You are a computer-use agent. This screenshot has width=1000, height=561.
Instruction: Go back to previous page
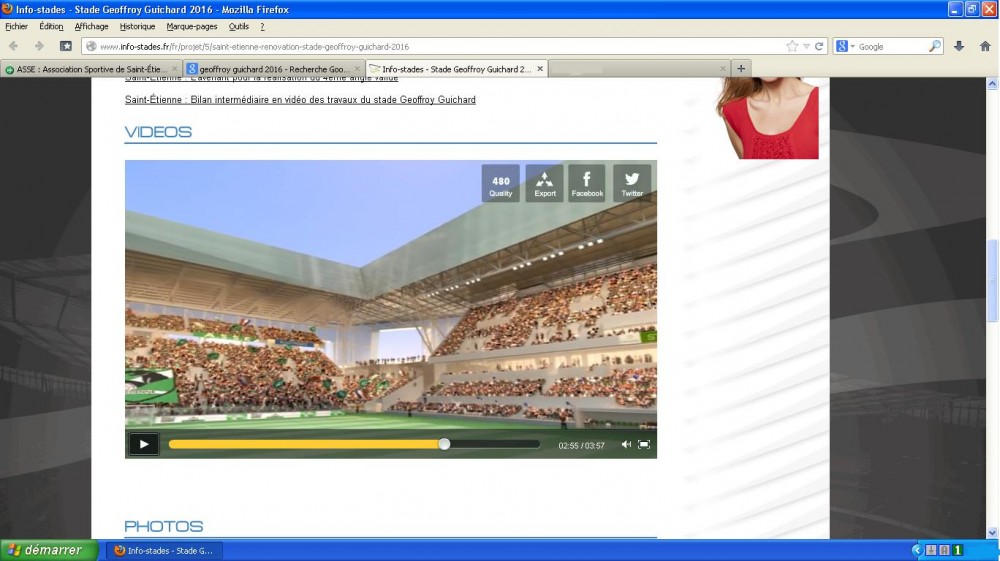click(x=13, y=46)
